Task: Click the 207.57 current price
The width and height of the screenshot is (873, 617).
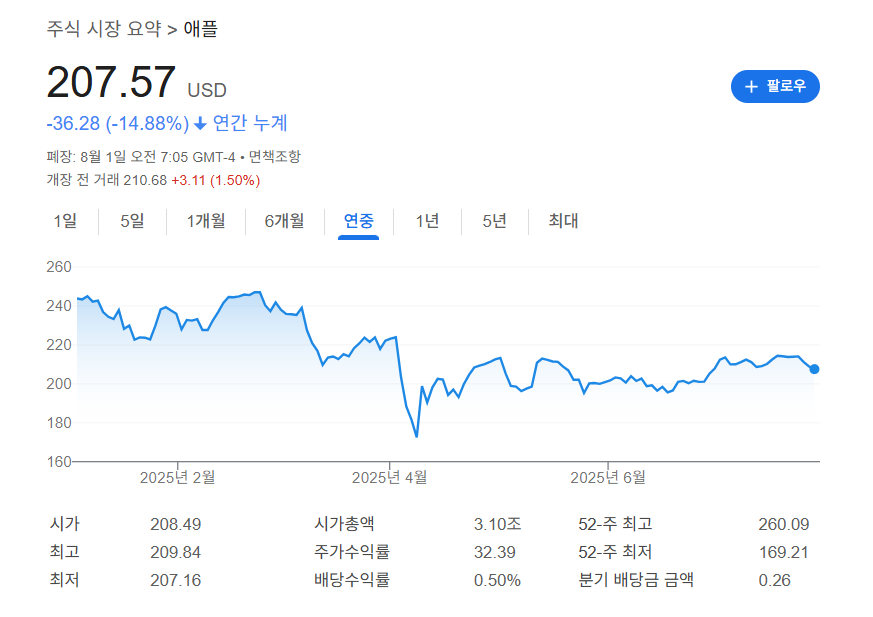Action: [111, 82]
